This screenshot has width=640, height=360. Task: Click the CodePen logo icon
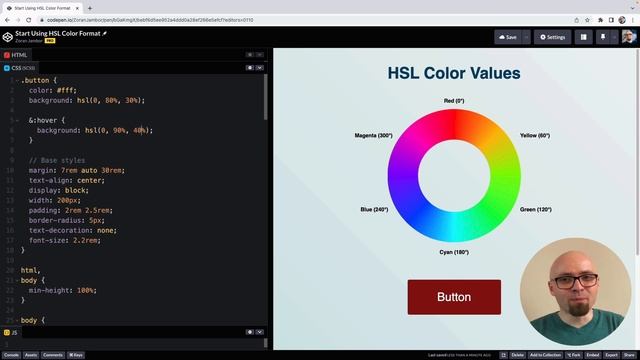pos(8,37)
